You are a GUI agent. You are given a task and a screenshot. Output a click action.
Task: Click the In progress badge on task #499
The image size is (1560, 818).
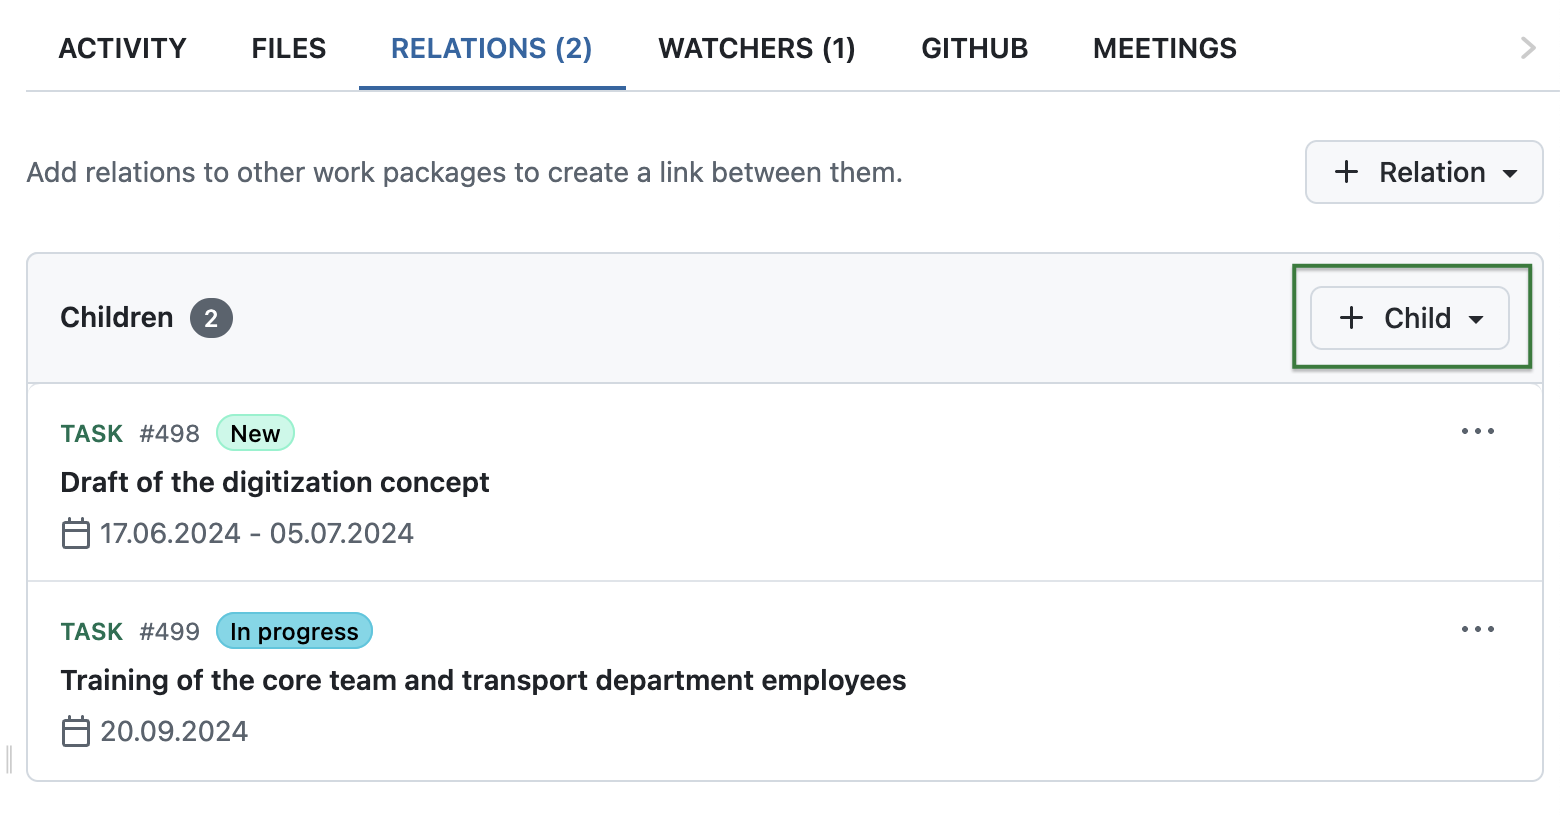pos(293,630)
